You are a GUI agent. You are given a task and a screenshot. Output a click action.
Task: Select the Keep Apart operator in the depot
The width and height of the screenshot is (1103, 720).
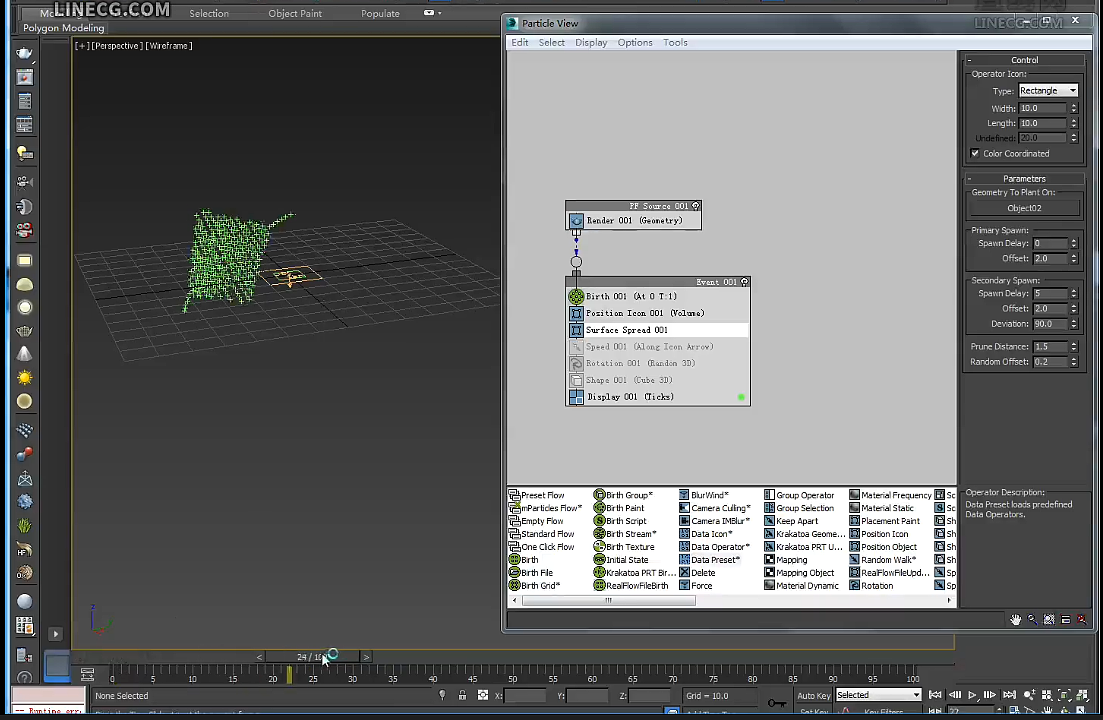tap(796, 521)
